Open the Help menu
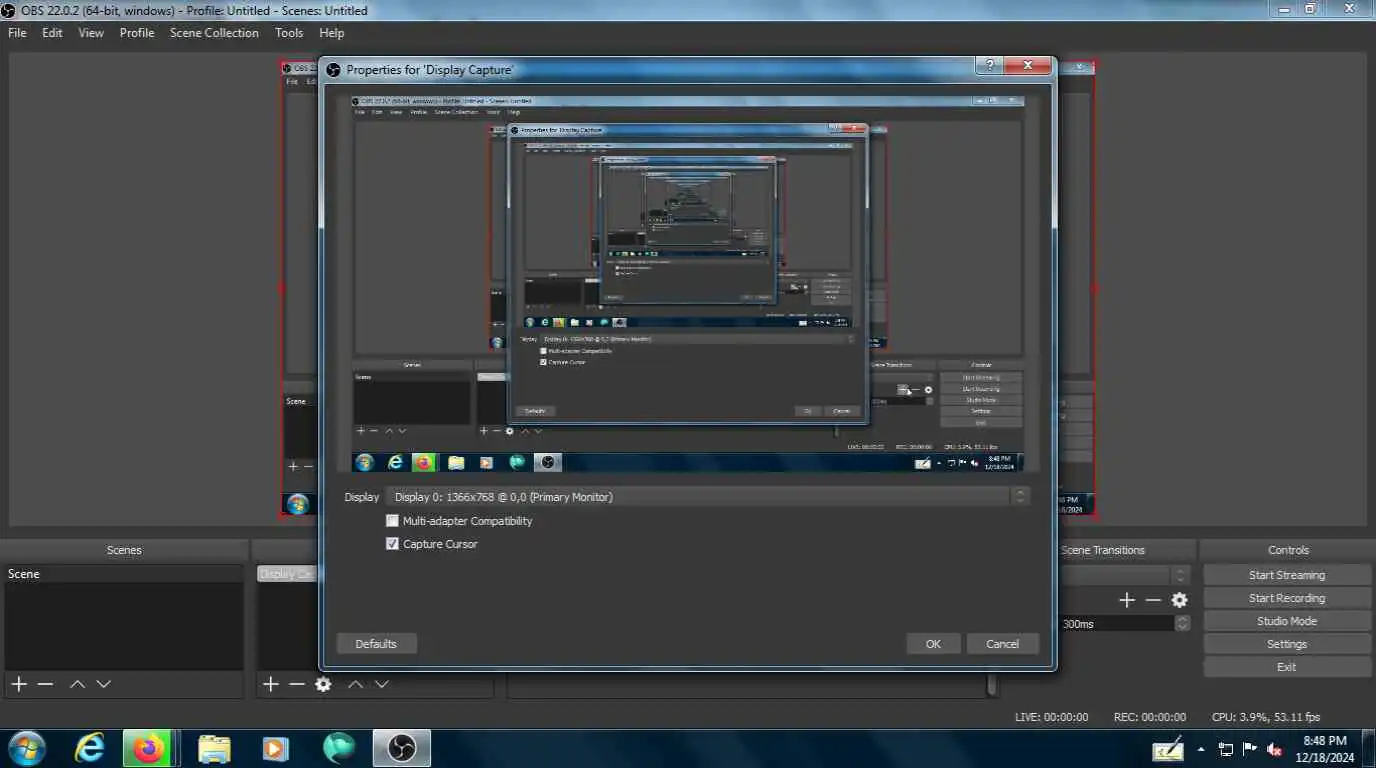The width and height of the screenshot is (1376, 768). 332,33
